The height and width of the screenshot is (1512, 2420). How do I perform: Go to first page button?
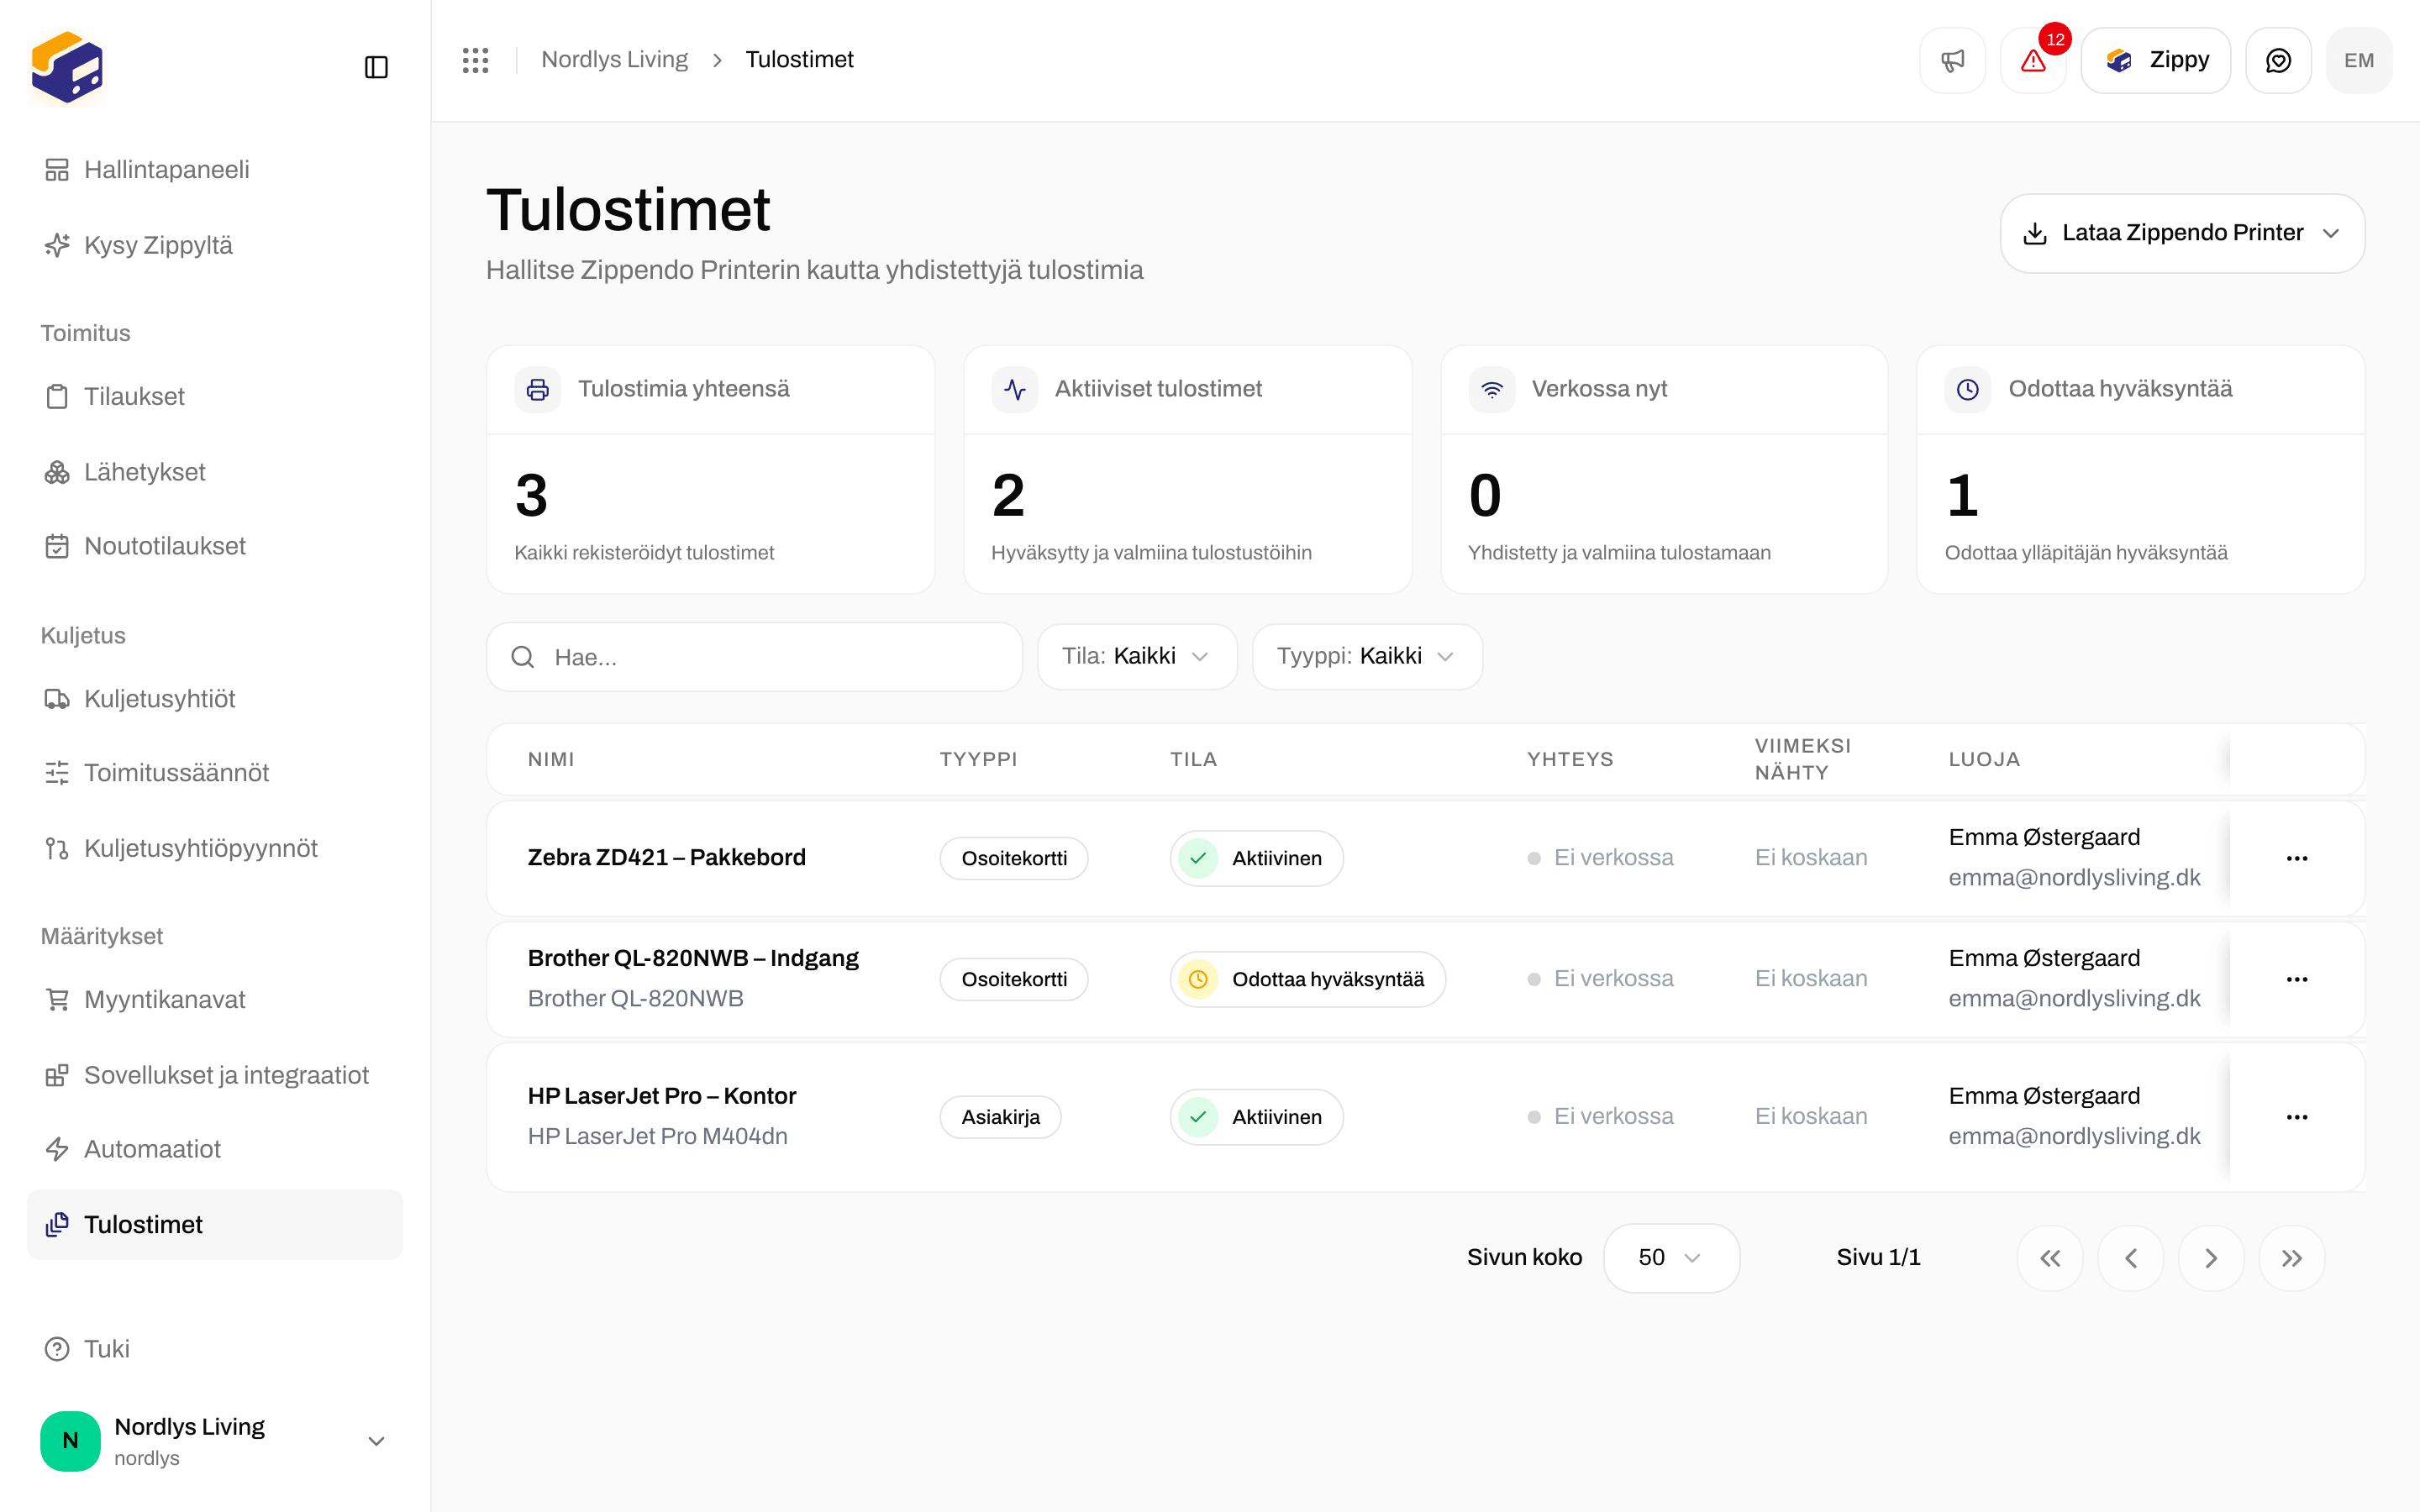pyautogui.click(x=2050, y=1258)
